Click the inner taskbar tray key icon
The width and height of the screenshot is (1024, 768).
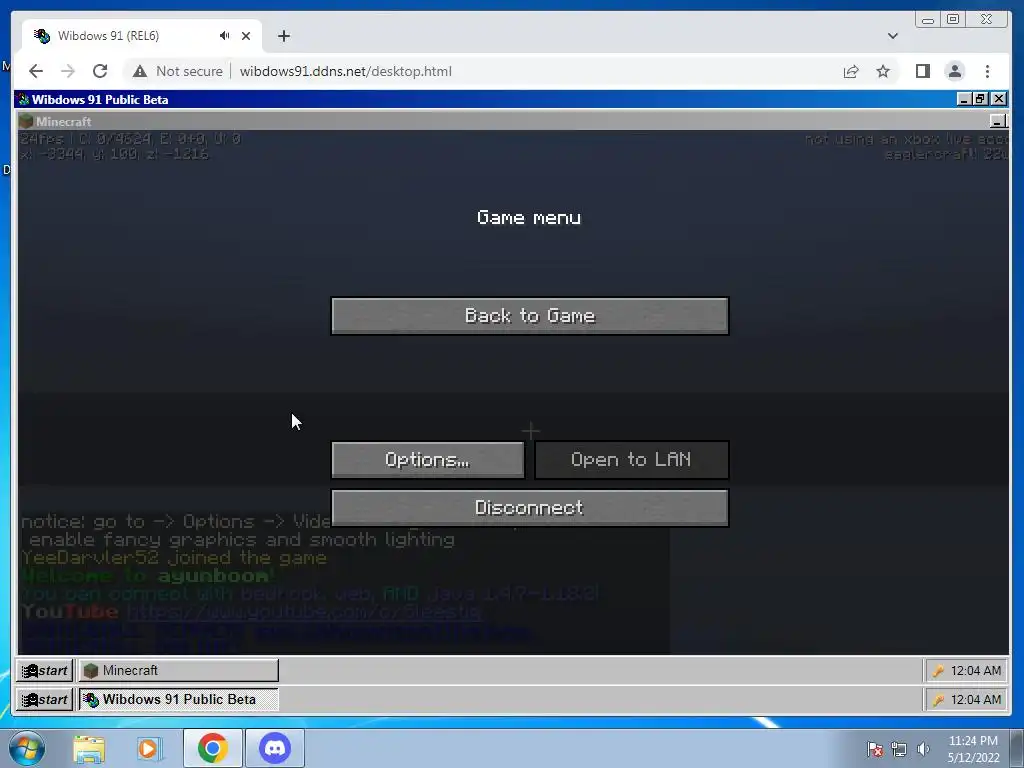[x=938, y=671]
